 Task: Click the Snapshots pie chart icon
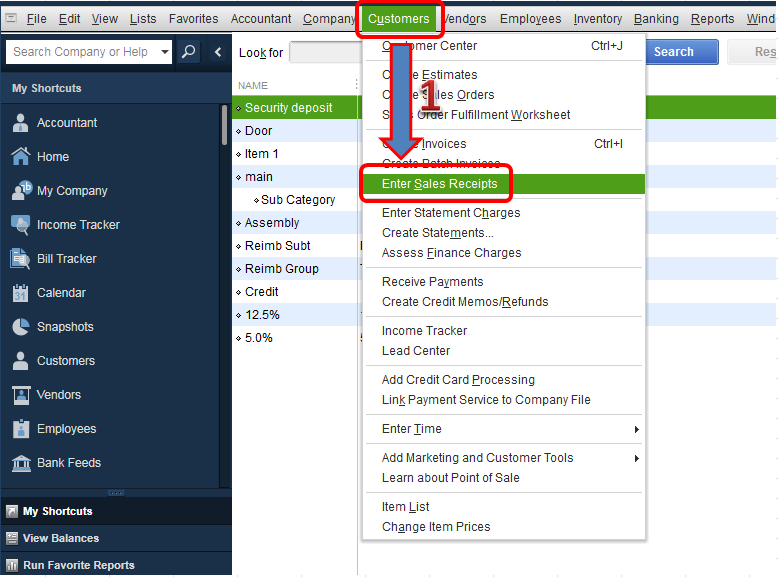point(20,326)
